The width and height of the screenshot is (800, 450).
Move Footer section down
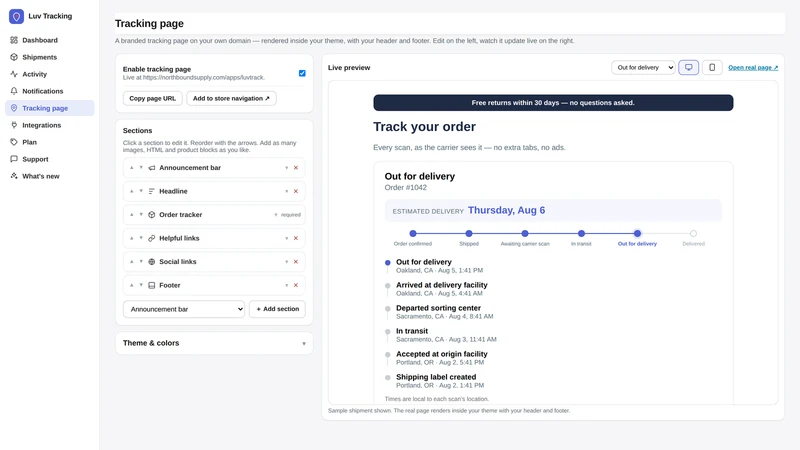click(141, 285)
